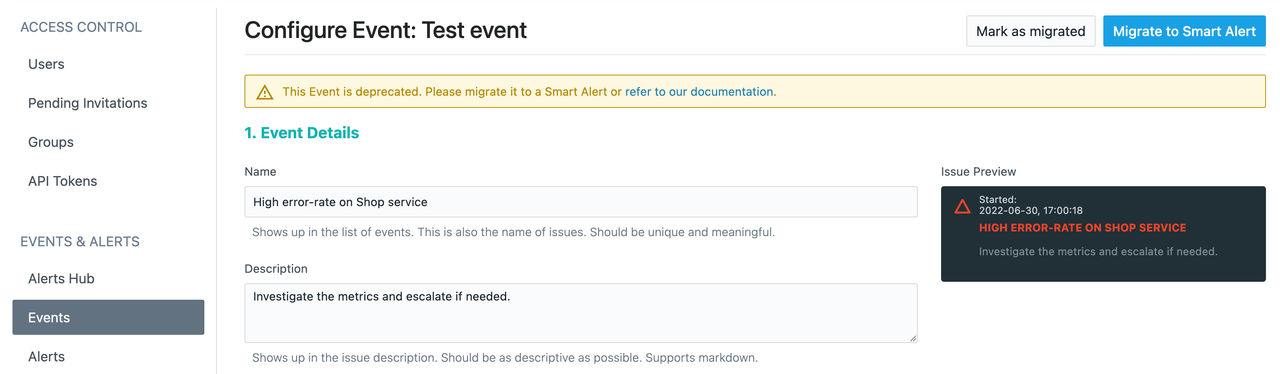1280x374 pixels.
Task: Click into the Description text area
Action: pyautogui.click(x=581, y=313)
